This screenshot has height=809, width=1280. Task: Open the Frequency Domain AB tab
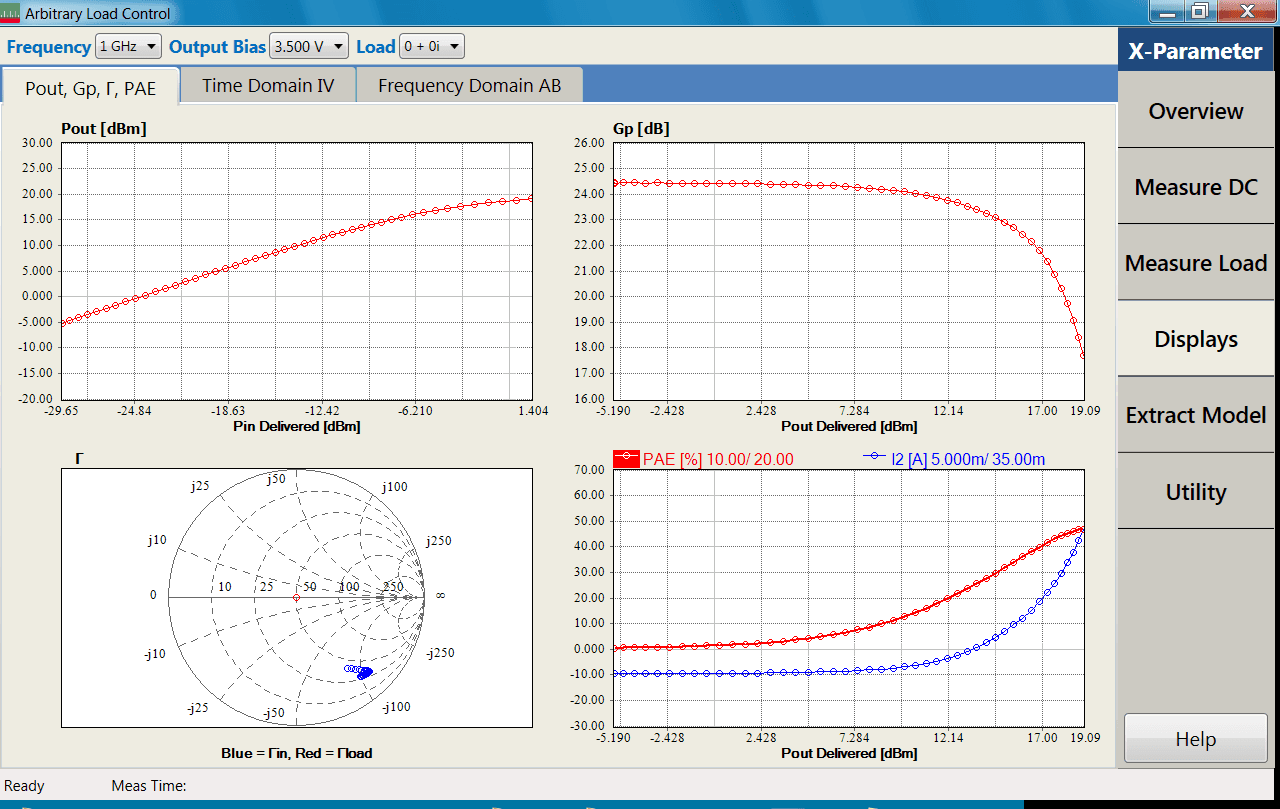click(x=469, y=85)
